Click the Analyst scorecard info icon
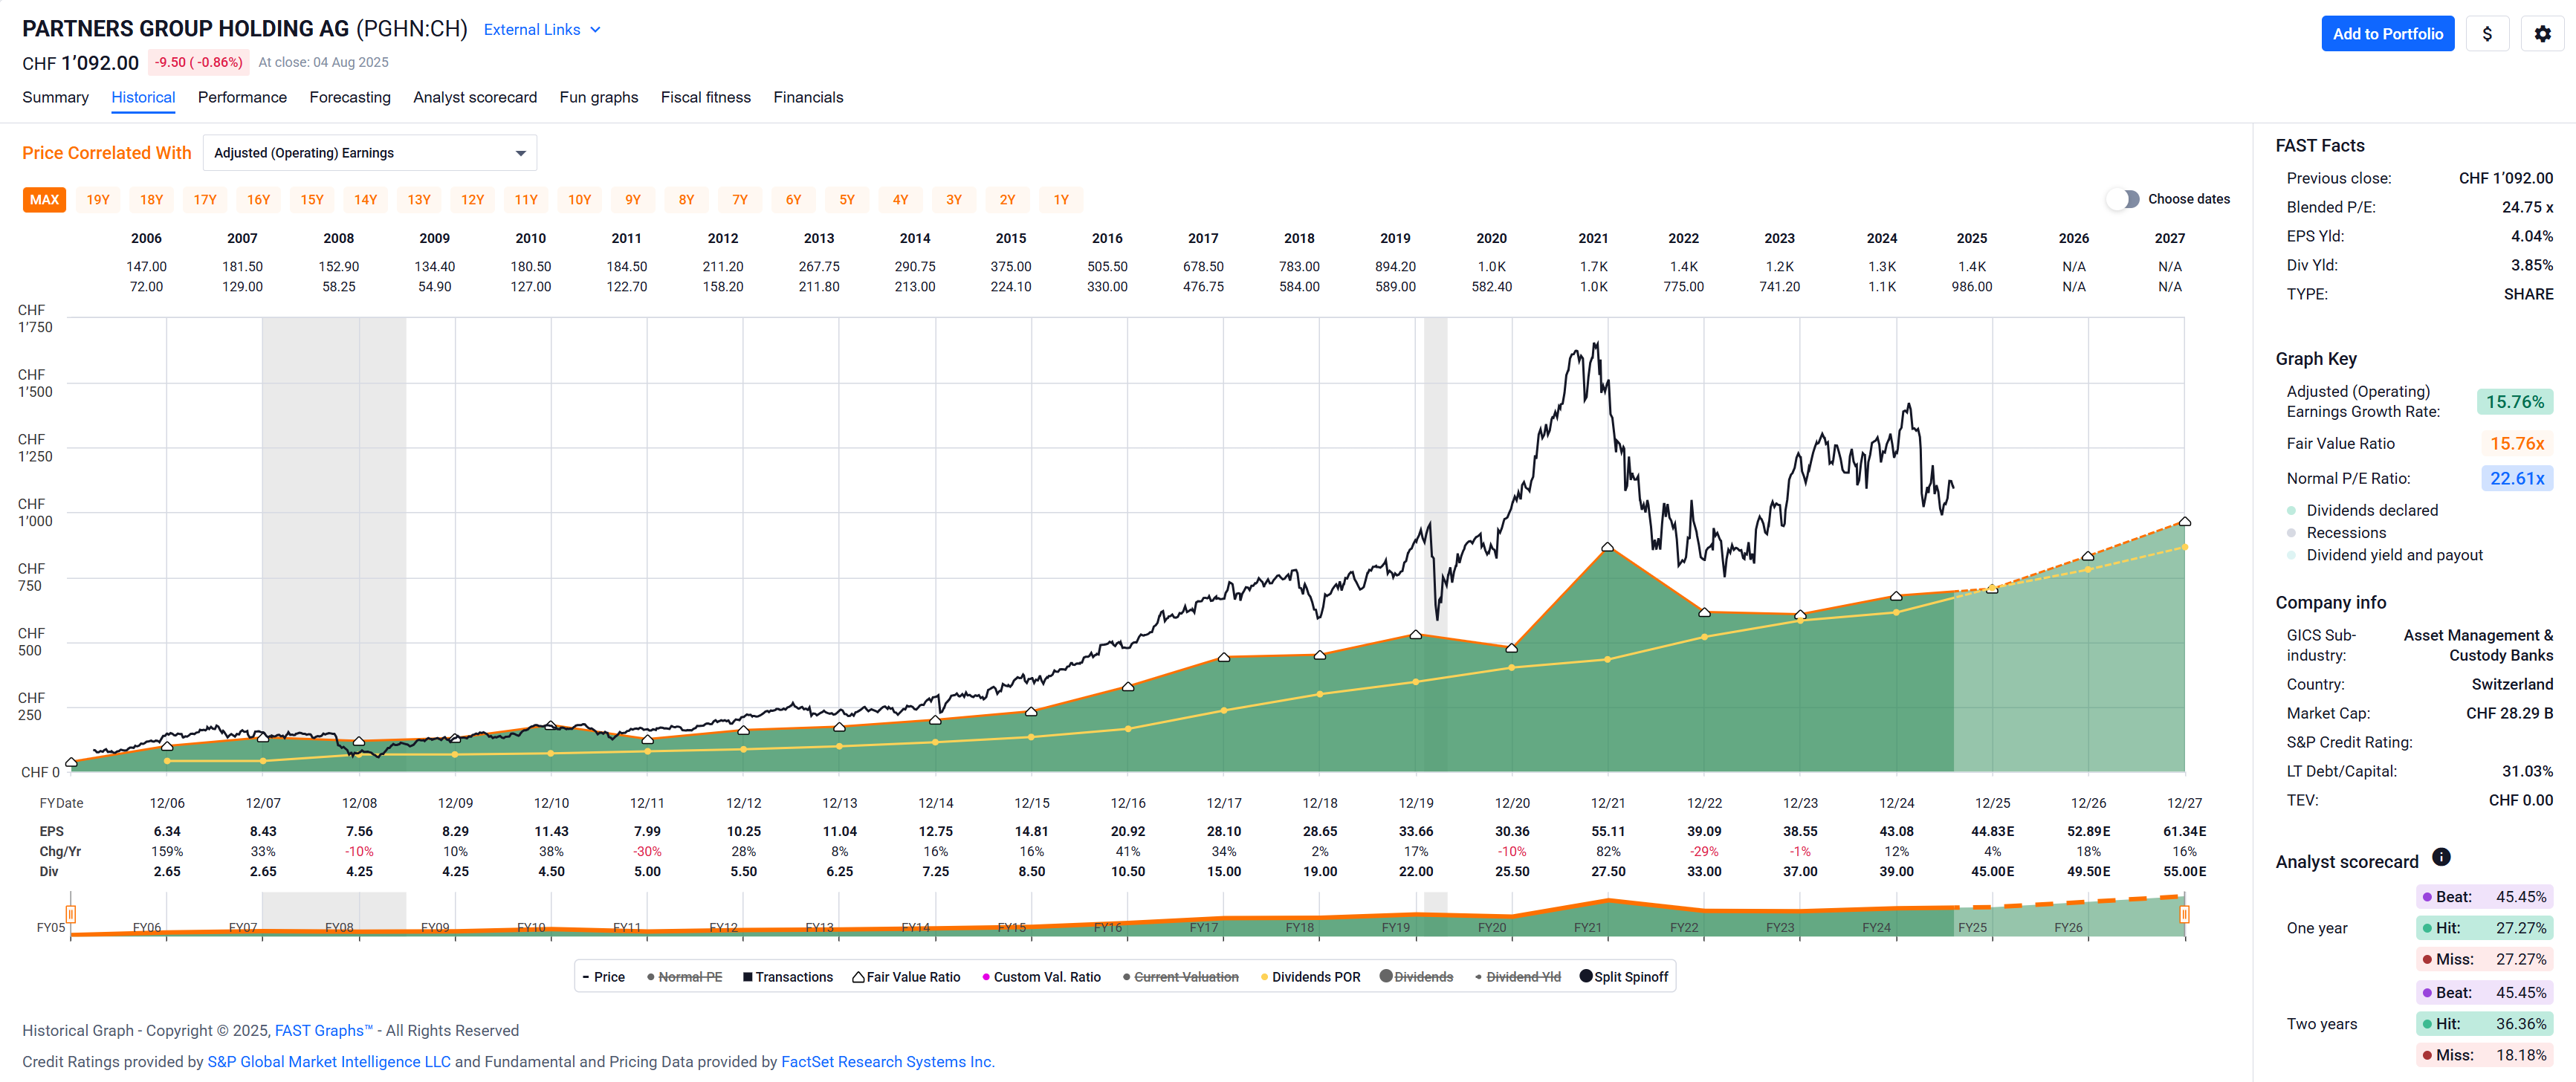Viewport: 2576px width, 1082px height. coord(2441,857)
